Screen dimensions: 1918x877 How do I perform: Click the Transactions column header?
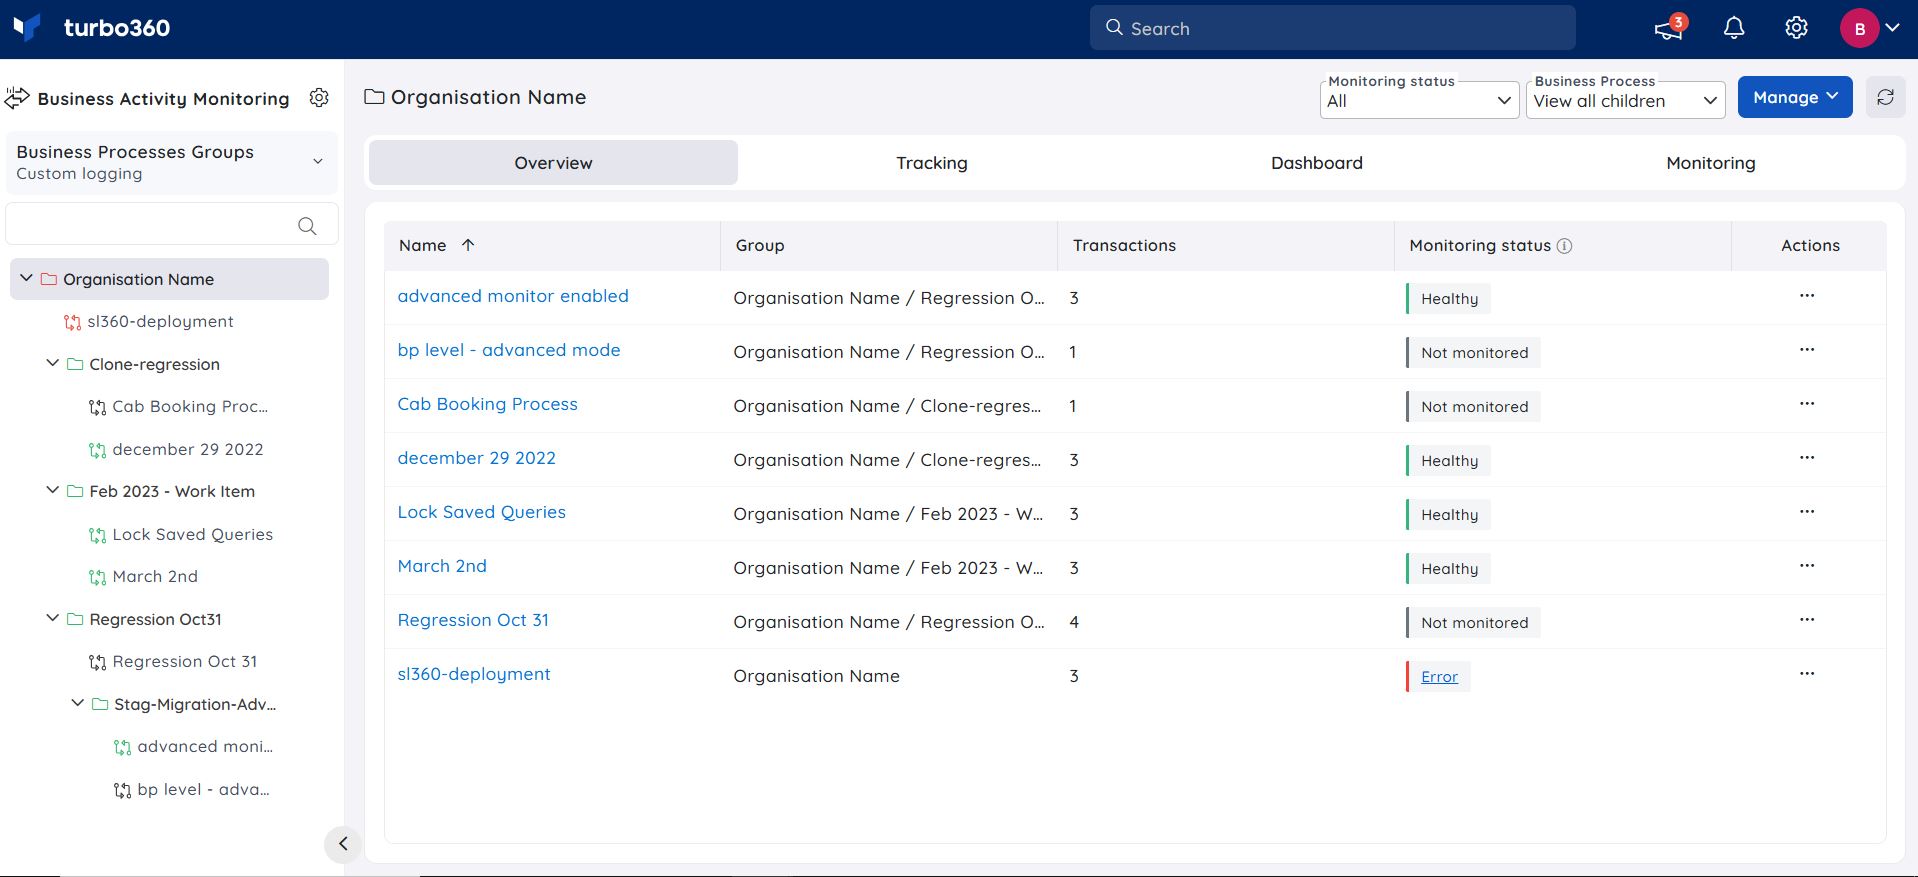1124,246
